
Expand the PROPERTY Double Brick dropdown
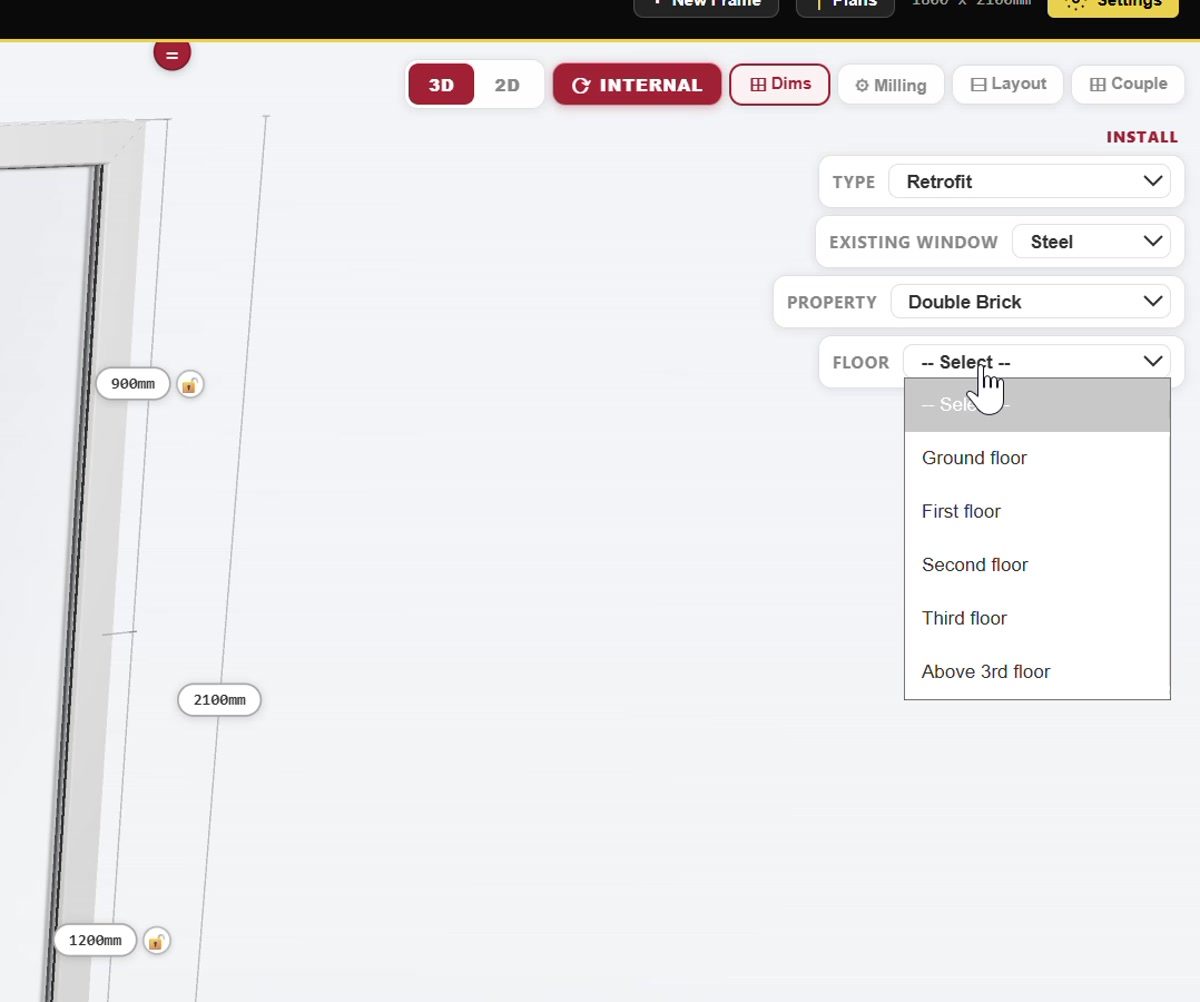[x=1030, y=302]
